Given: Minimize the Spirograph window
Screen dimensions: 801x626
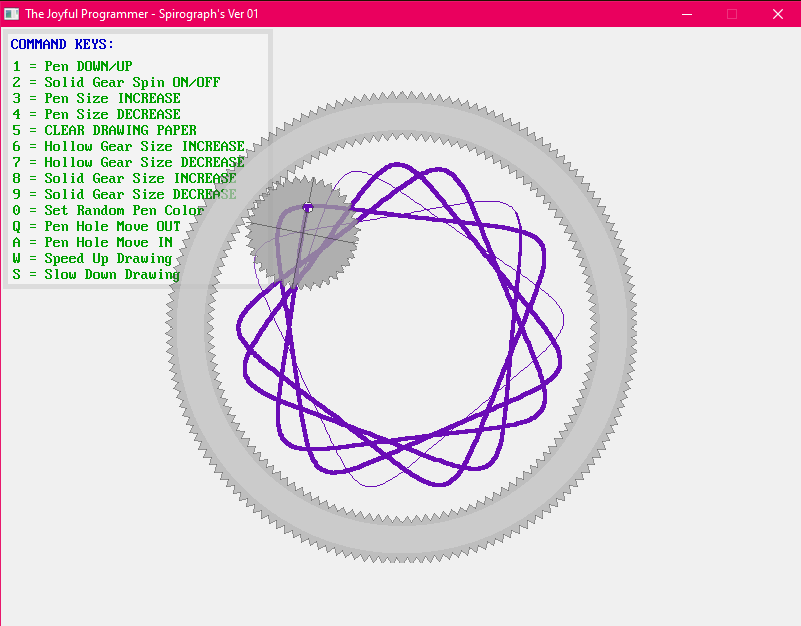Looking at the screenshot, I should [687, 14].
